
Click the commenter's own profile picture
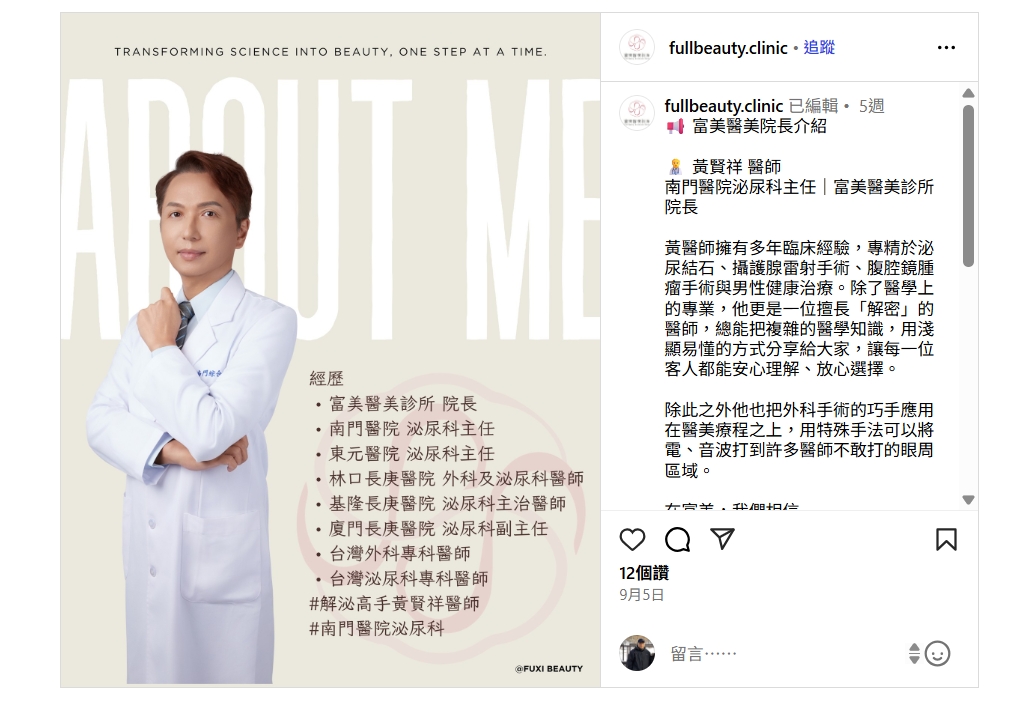coord(637,653)
